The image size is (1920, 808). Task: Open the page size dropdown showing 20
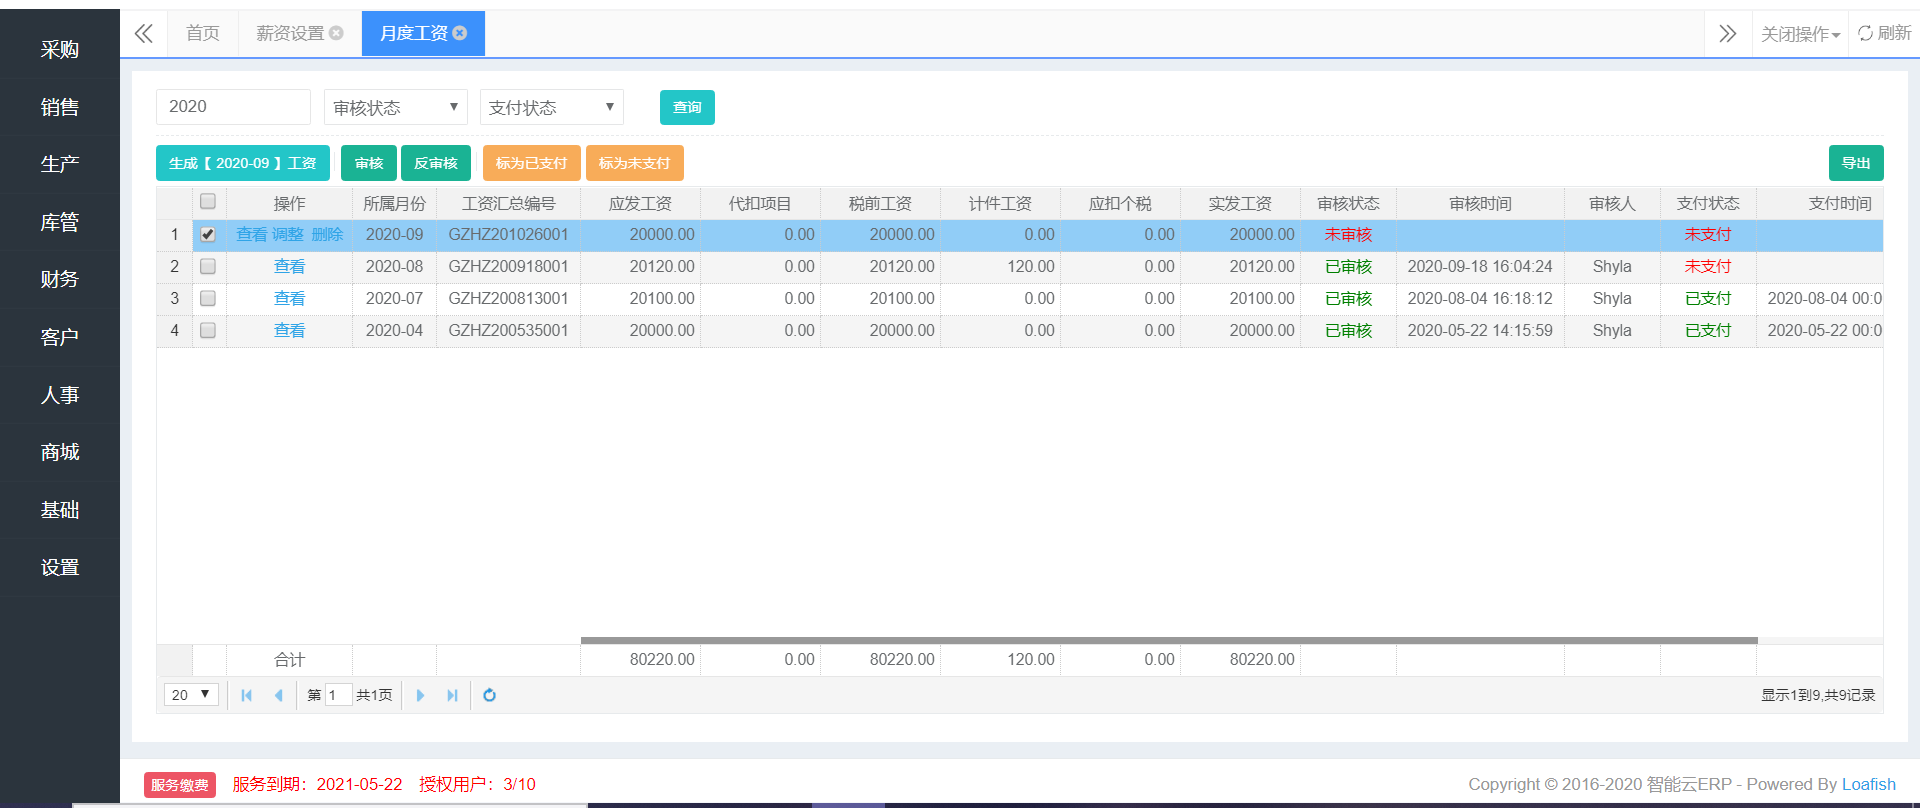pos(191,694)
